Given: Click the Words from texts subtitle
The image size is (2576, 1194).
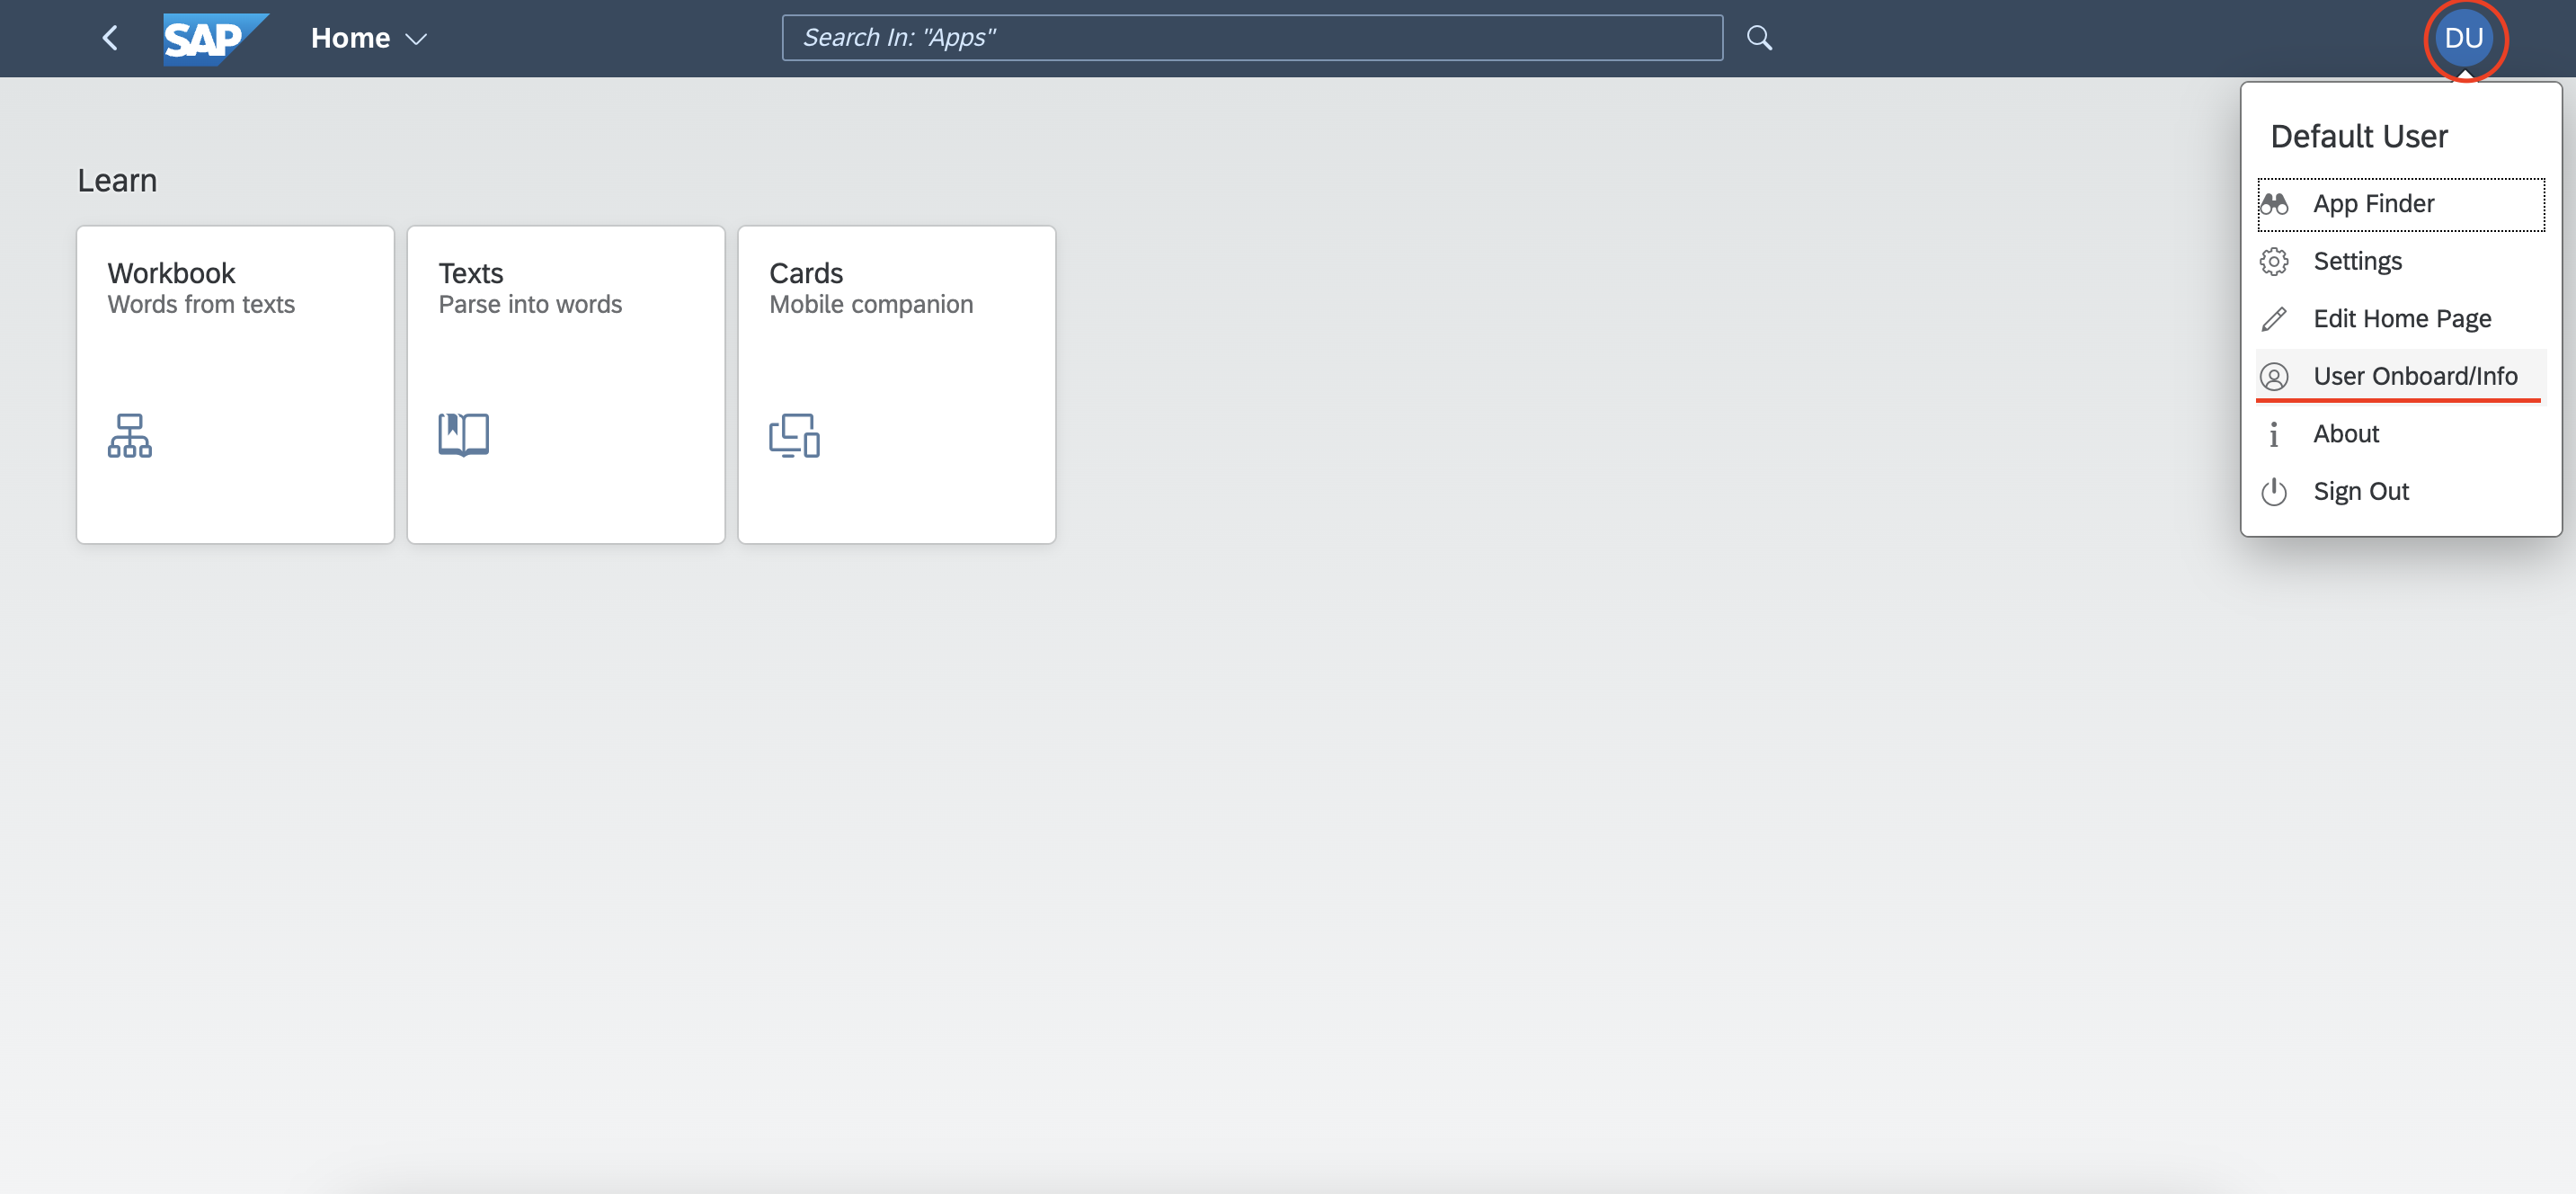Looking at the screenshot, I should 201,304.
